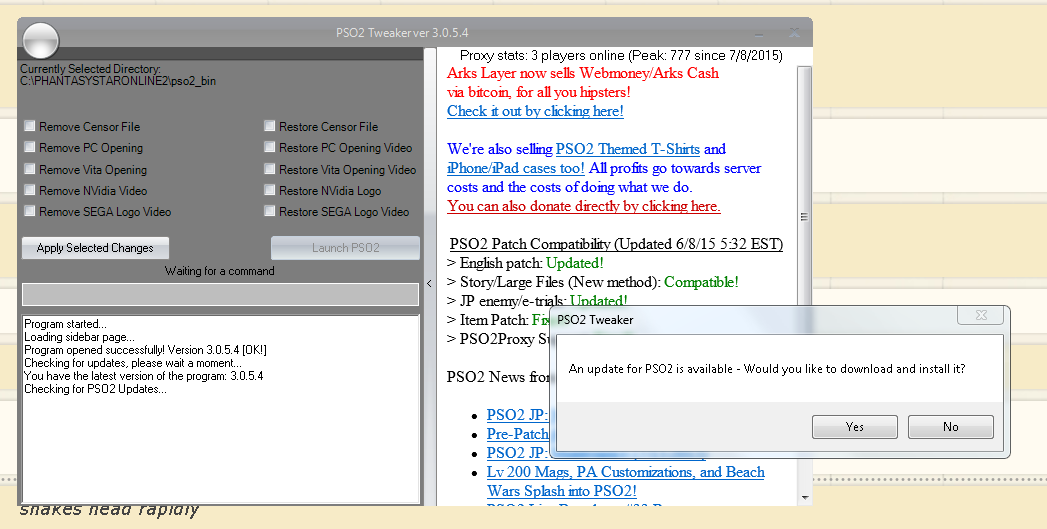Toggle Remove NVidia Video checkbox
1047x529 pixels.
click(x=29, y=190)
